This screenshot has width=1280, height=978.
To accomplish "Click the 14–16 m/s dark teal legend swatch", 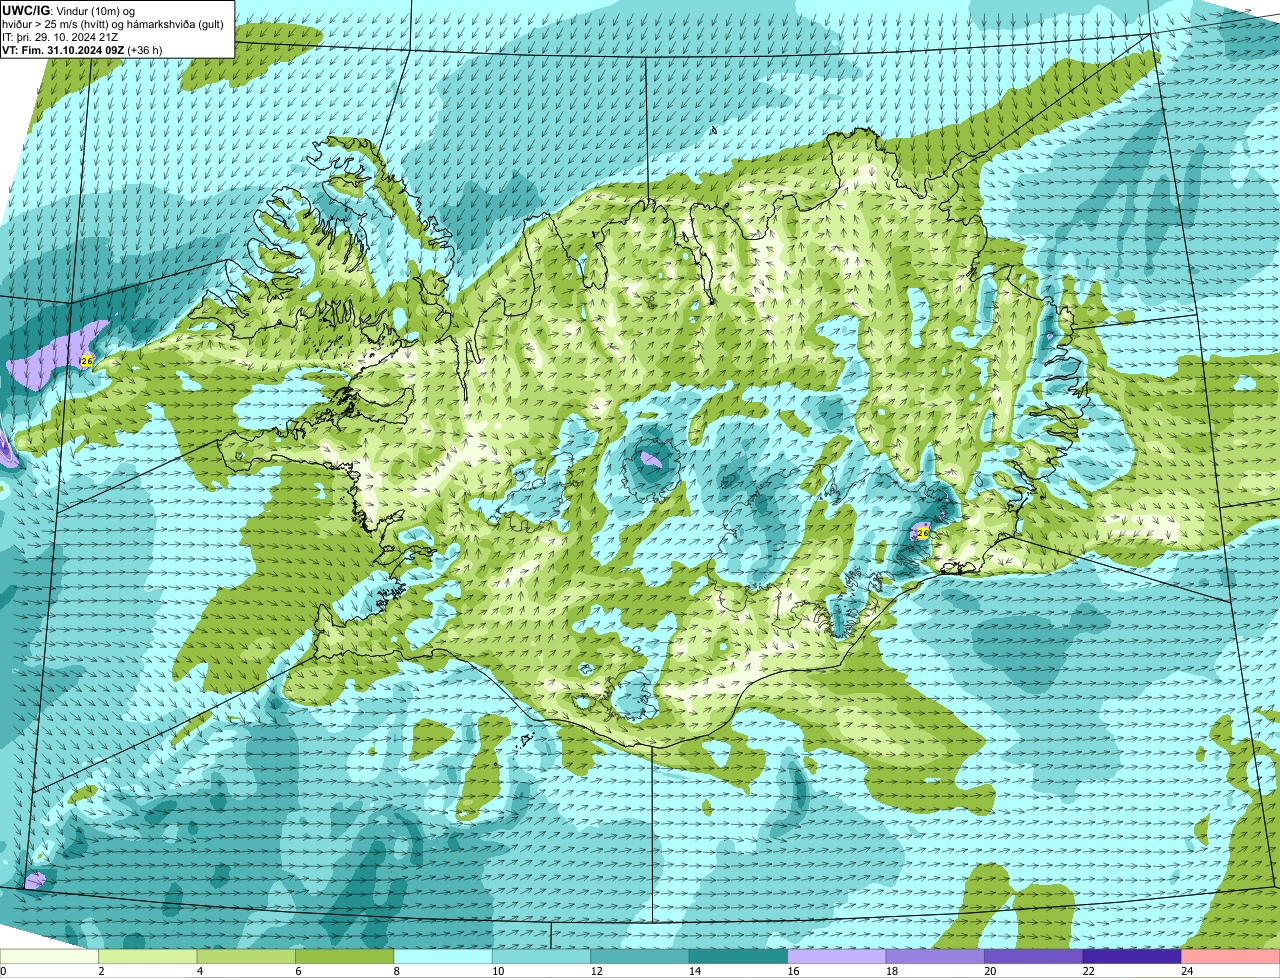I will (738, 956).
